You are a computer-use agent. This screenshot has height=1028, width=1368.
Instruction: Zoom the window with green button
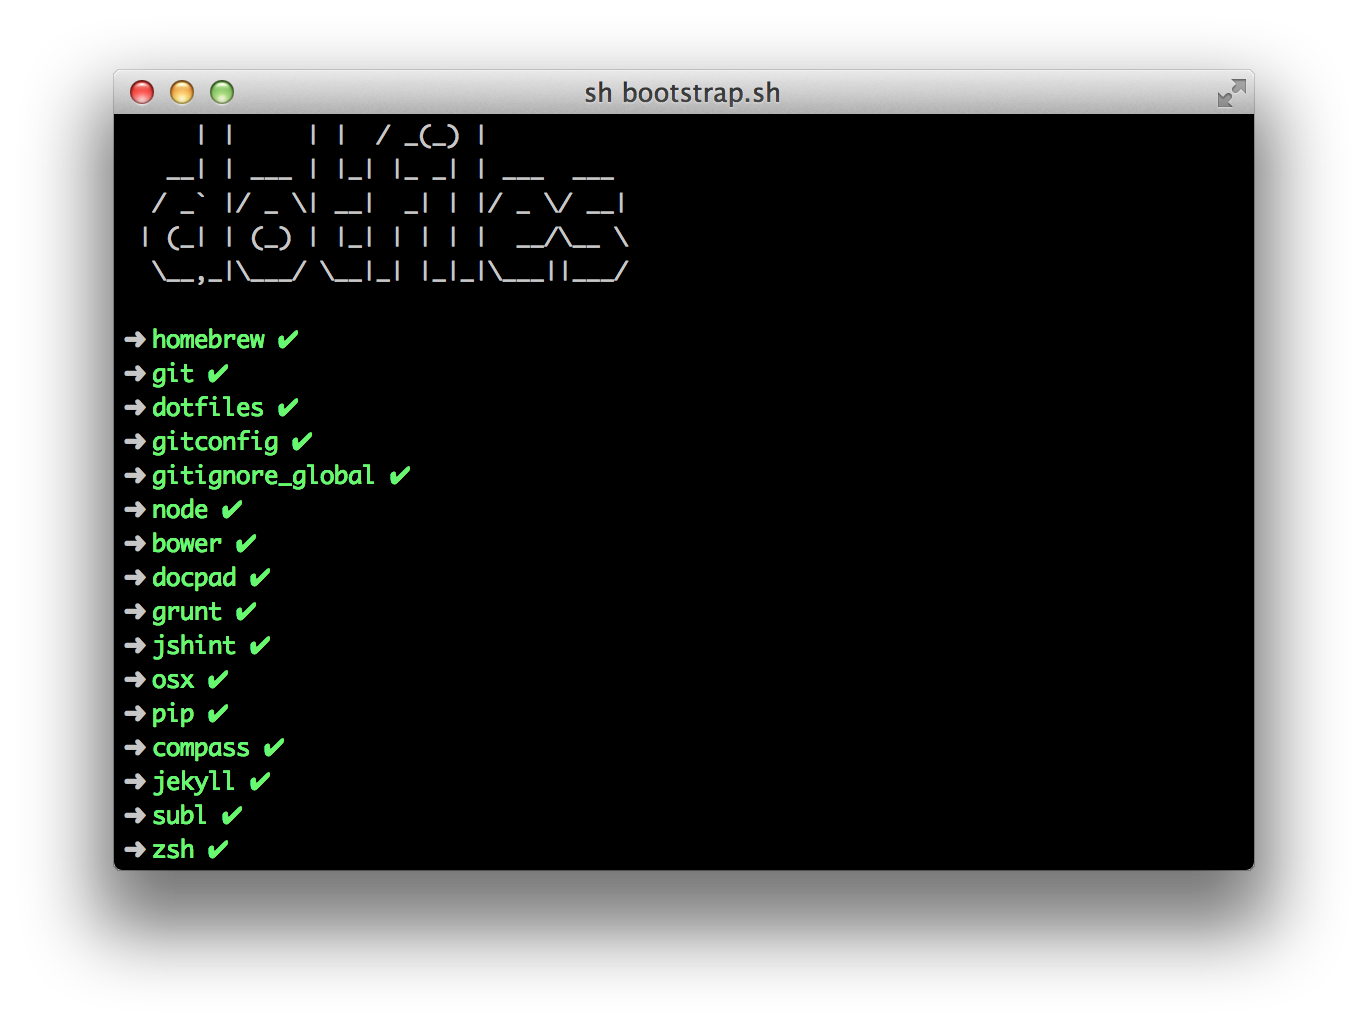[x=222, y=92]
